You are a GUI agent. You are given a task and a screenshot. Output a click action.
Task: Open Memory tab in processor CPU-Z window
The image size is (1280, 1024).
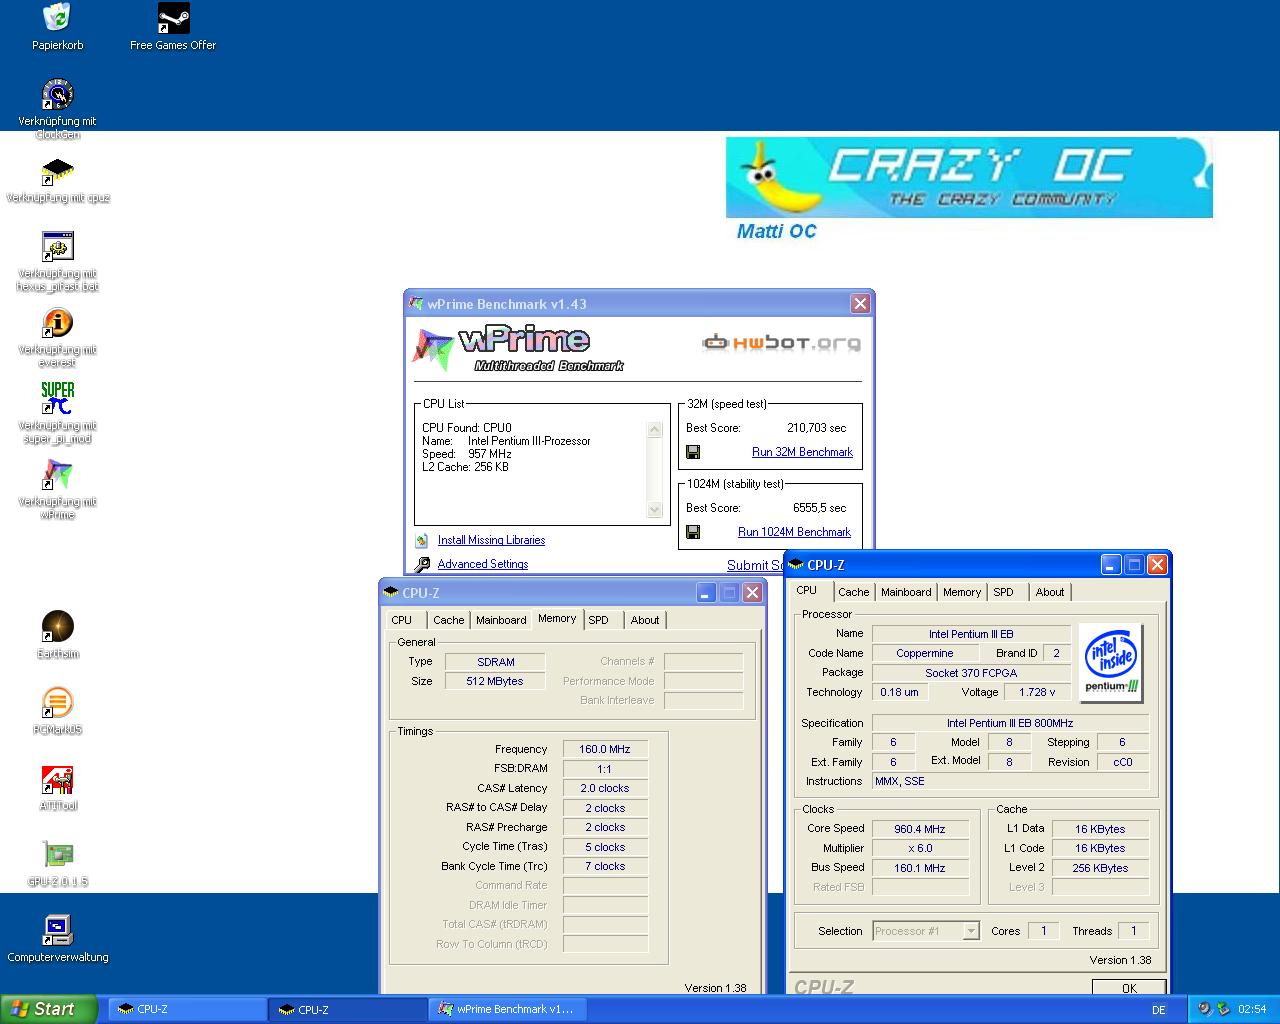click(x=962, y=592)
